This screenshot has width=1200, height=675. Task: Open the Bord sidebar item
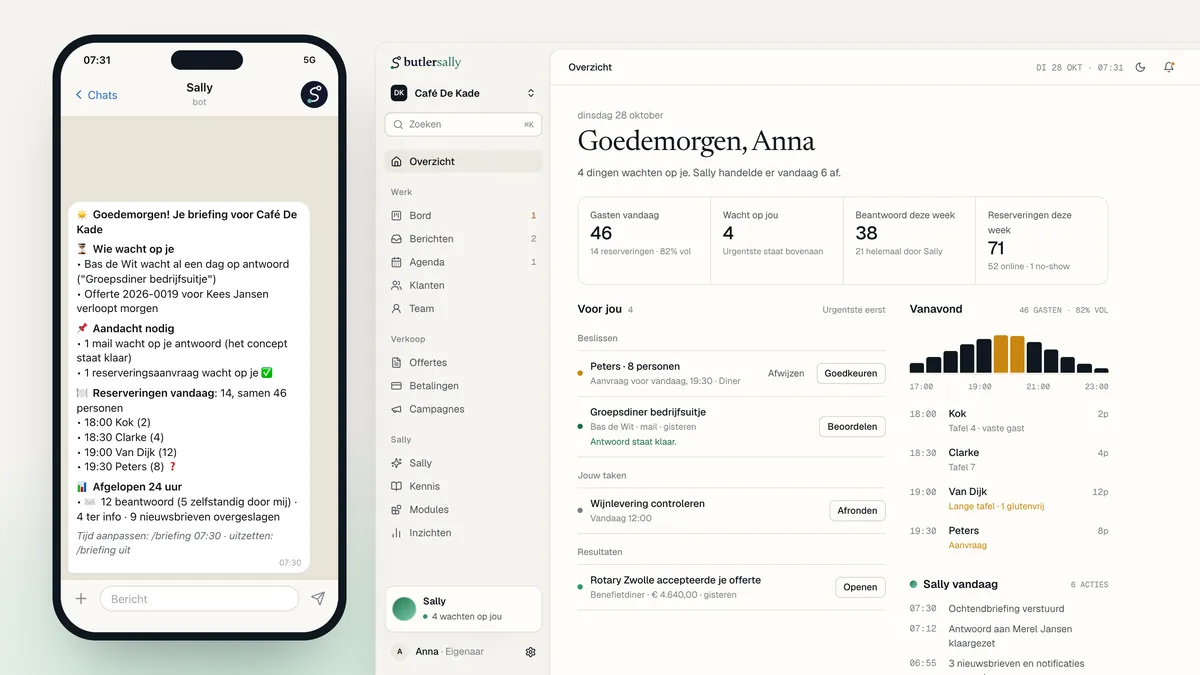463,215
